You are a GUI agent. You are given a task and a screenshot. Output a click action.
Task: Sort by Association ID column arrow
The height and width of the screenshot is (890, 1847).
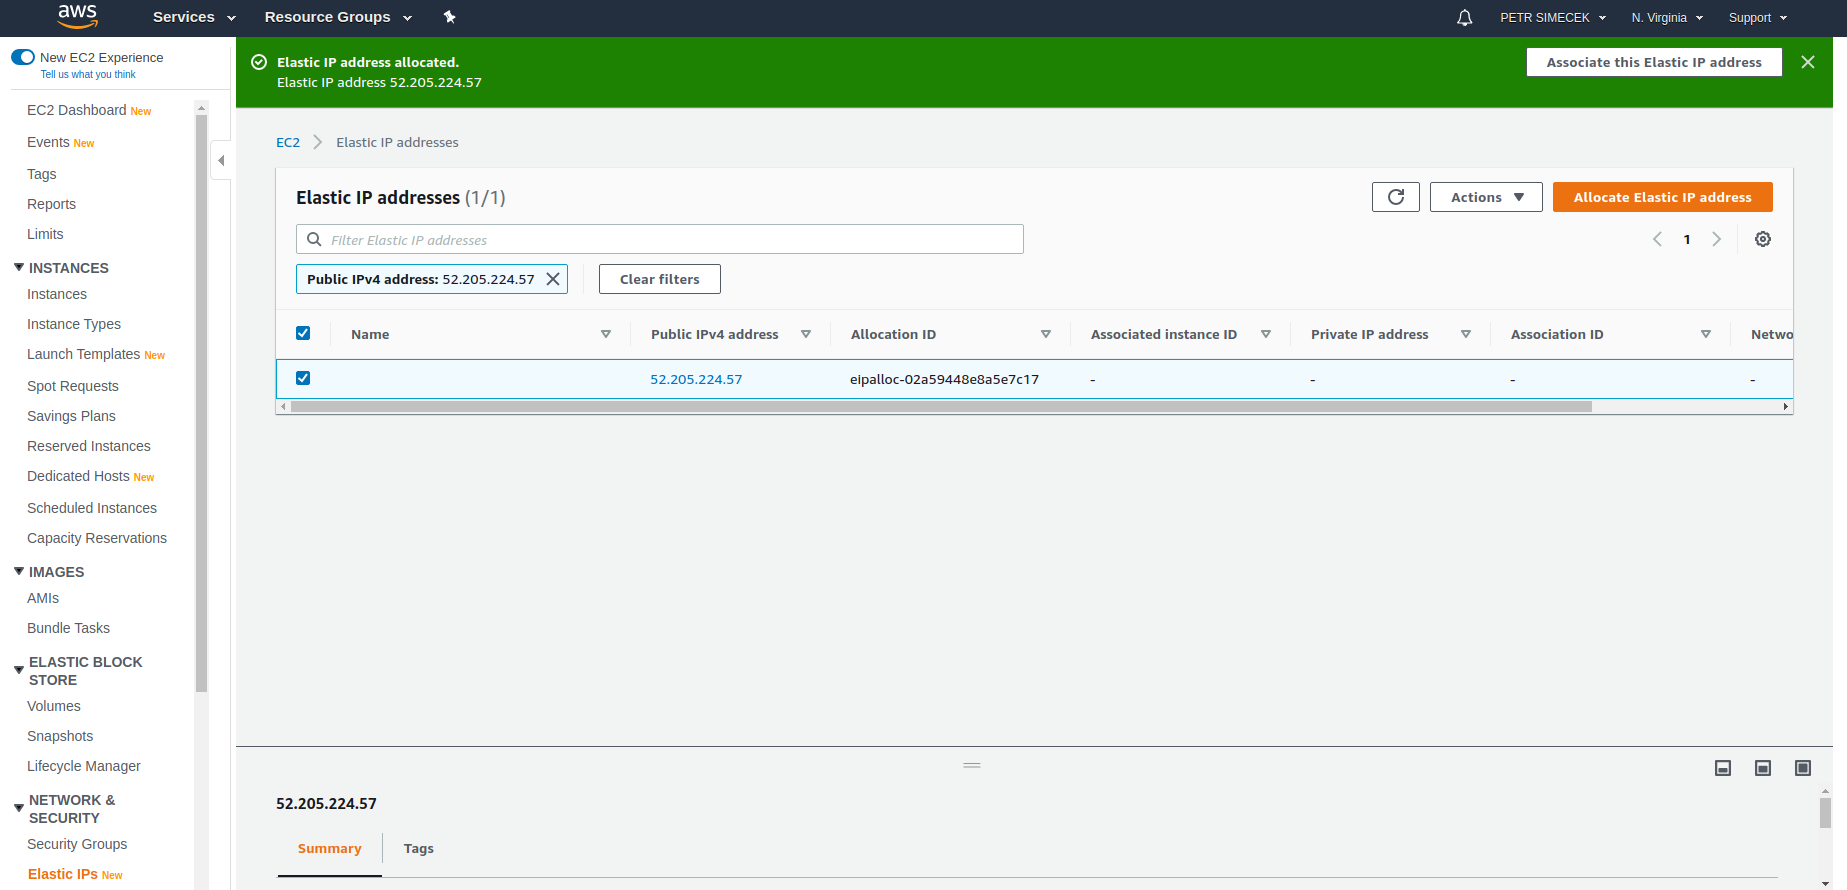click(1706, 334)
